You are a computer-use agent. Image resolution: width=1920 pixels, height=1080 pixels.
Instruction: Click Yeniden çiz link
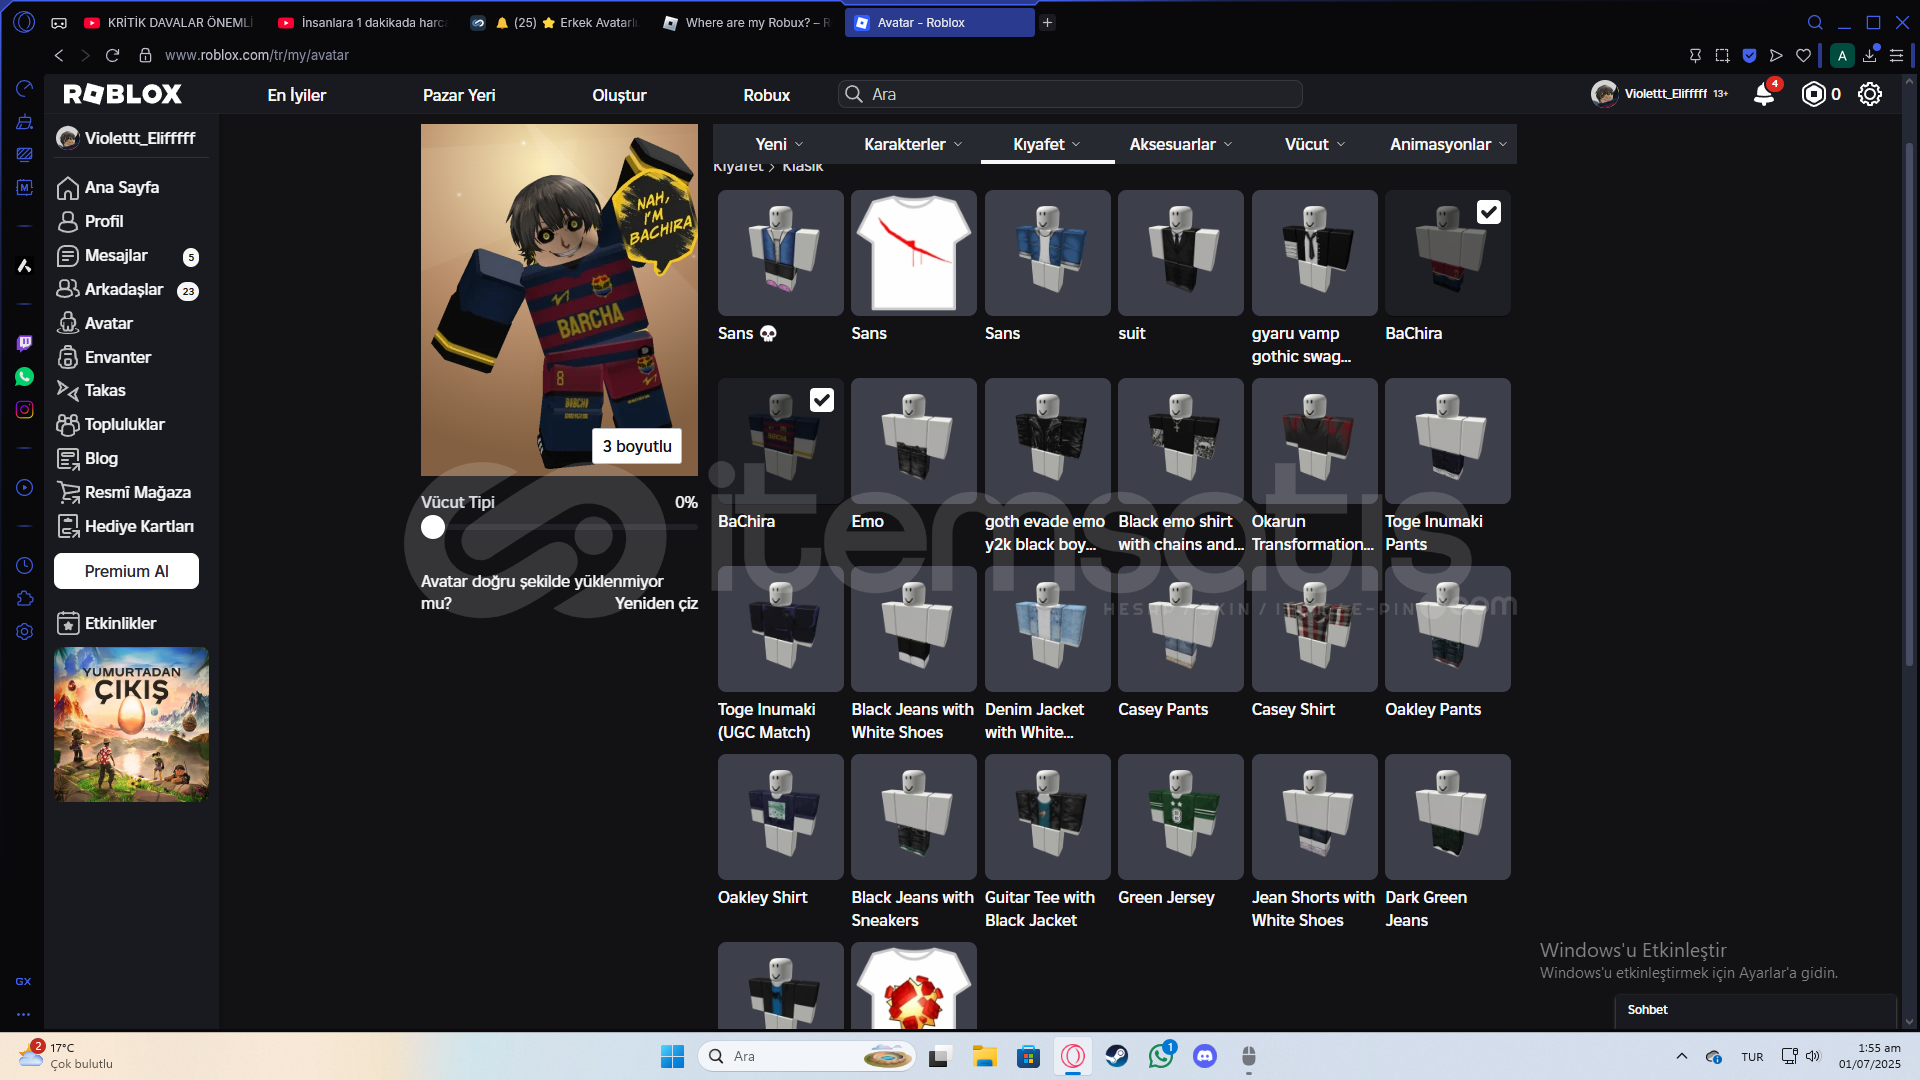[656, 603]
